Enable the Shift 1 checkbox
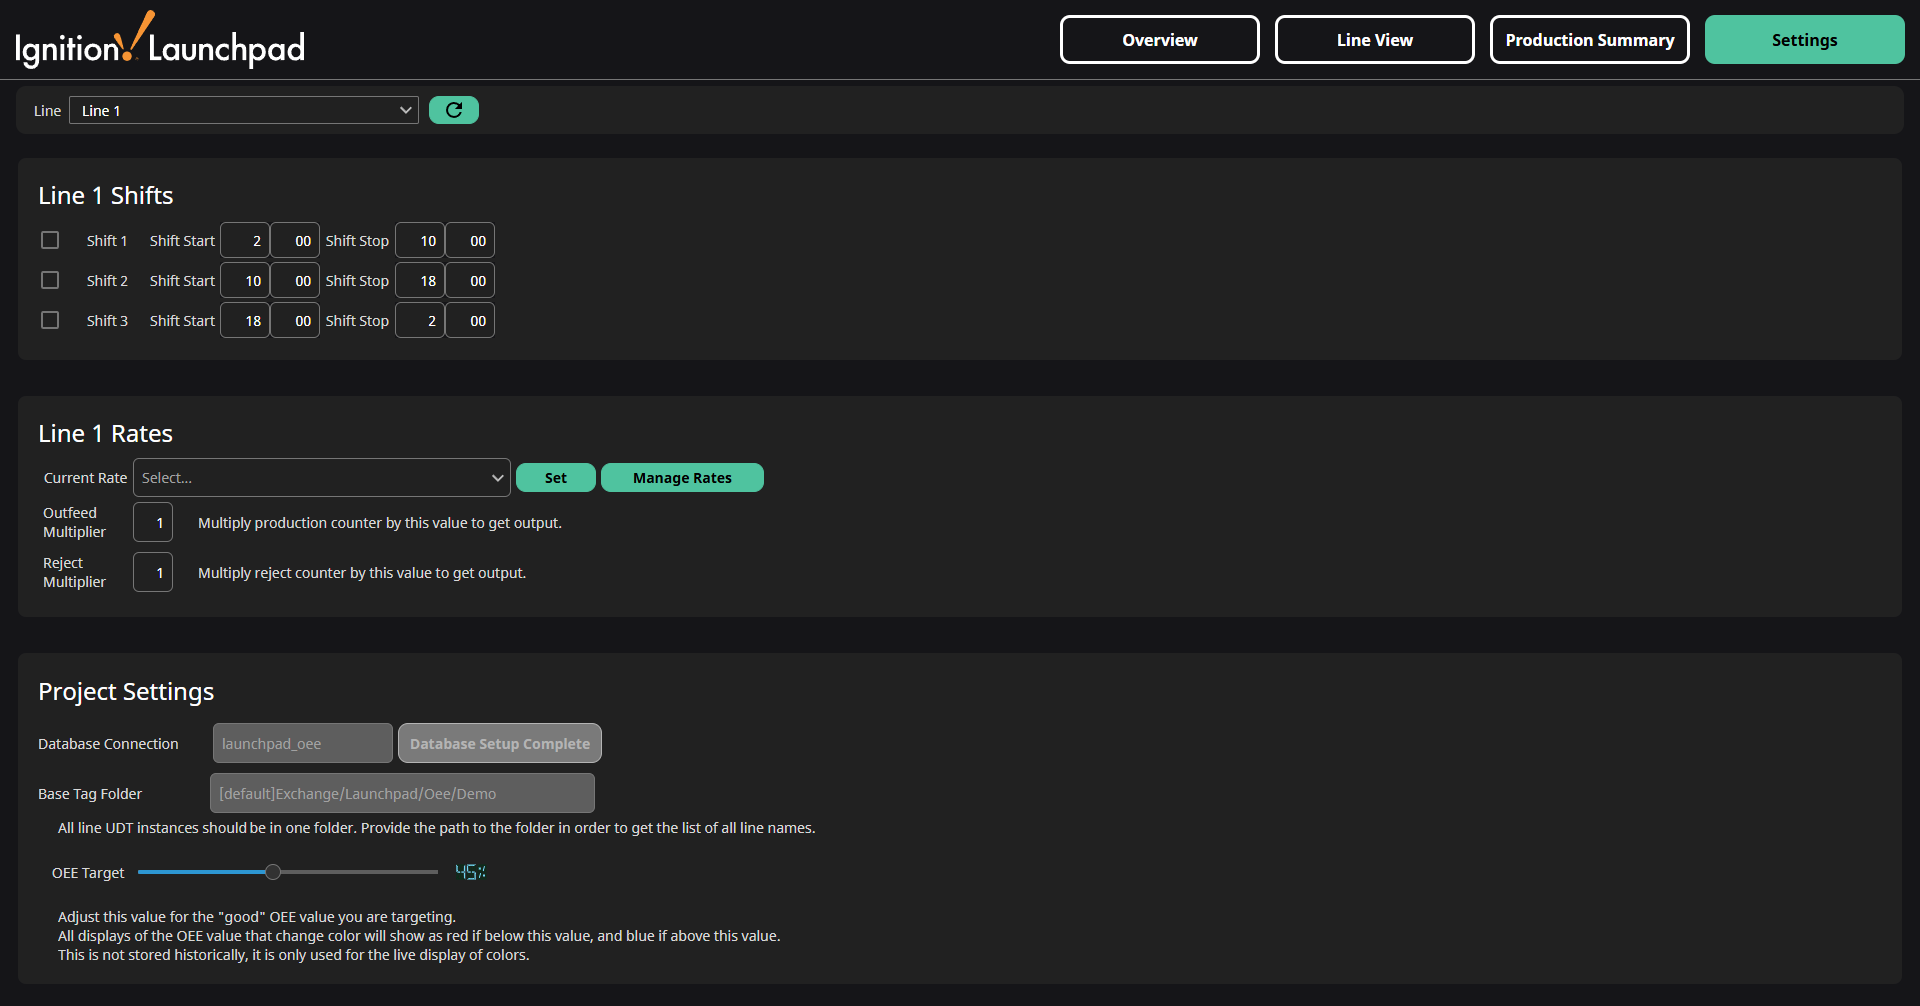The image size is (1920, 1006). [50, 240]
